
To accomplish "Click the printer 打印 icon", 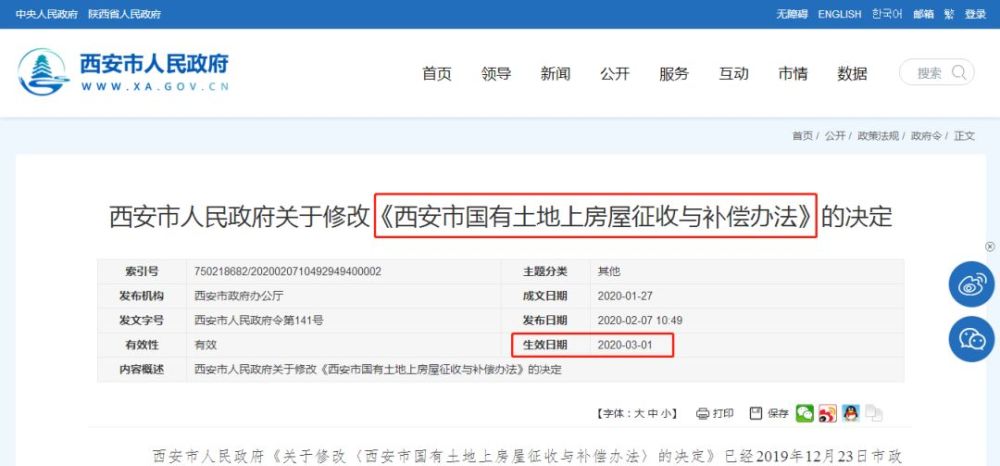I will point(702,414).
